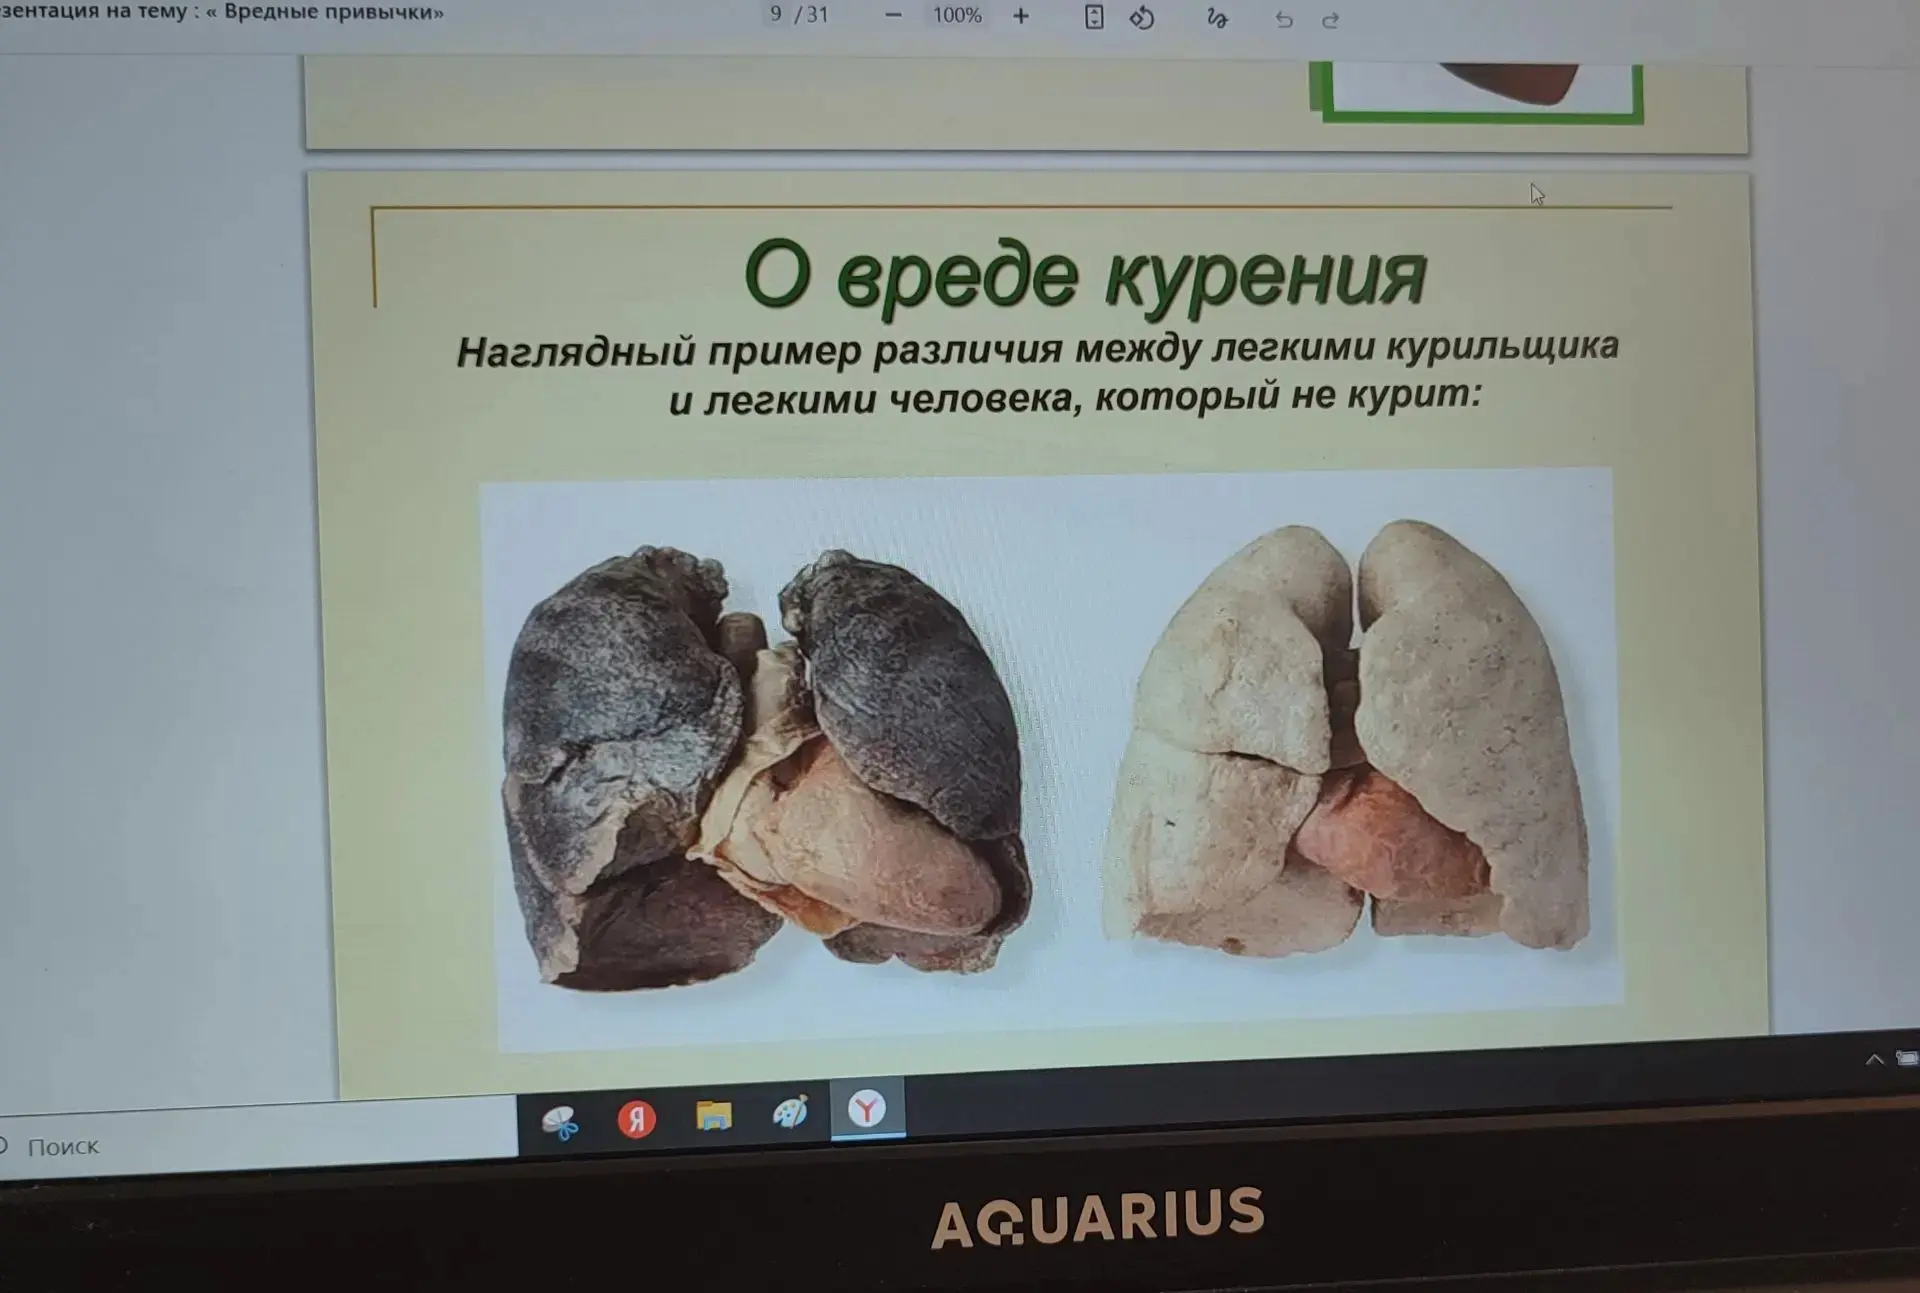The height and width of the screenshot is (1293, 1920).
Task: Open Yandex from the taskbar
Action: (x=636, y=1118)
